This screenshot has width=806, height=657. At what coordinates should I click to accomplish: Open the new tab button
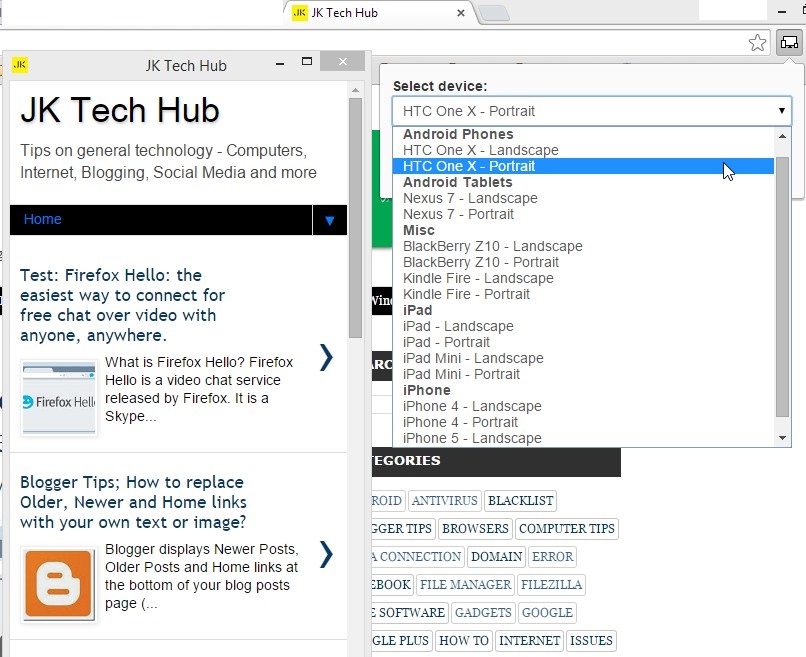point(494,13)
